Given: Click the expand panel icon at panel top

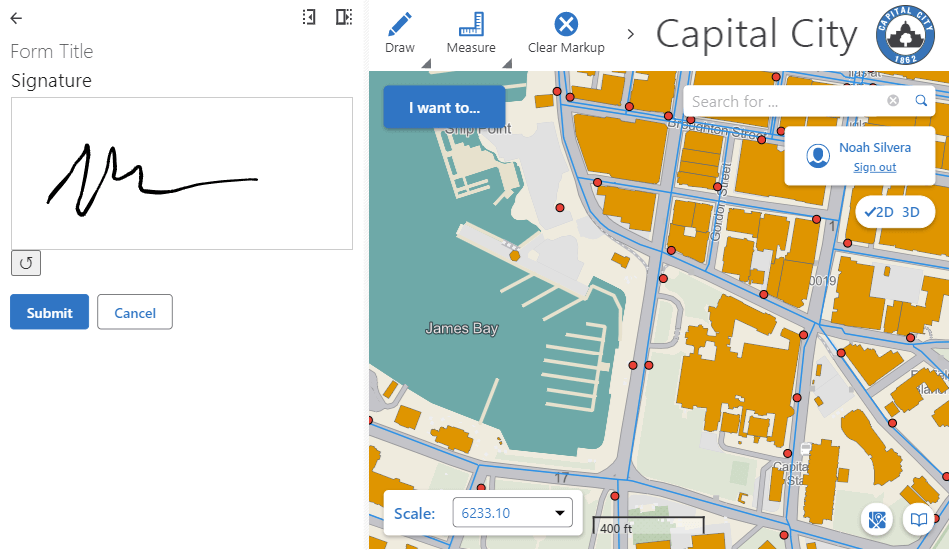Looking at the screenshot, I should pyautogui.click(x=343, y=17).
